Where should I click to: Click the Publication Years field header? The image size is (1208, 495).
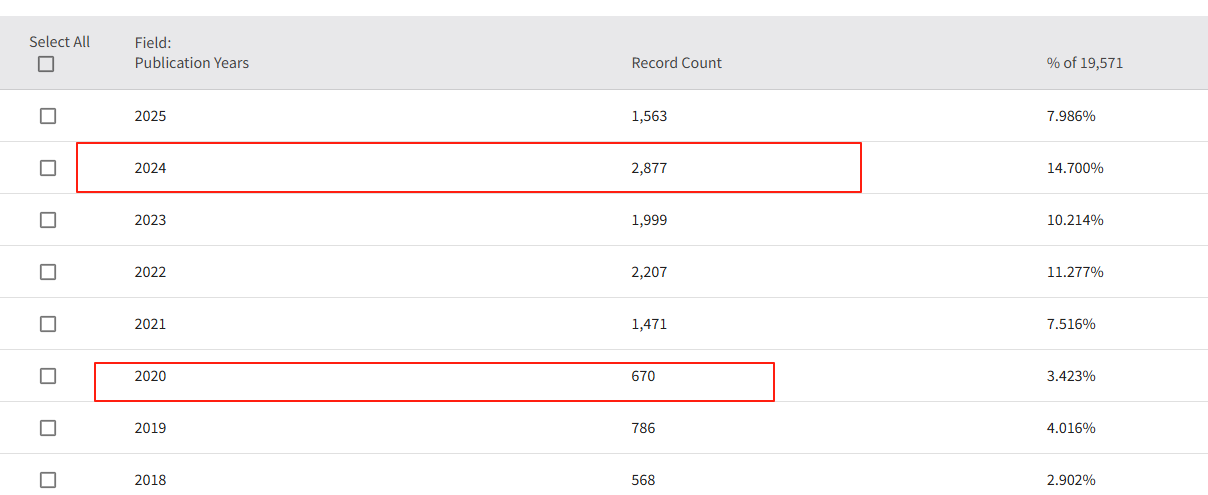coord(191,63)
